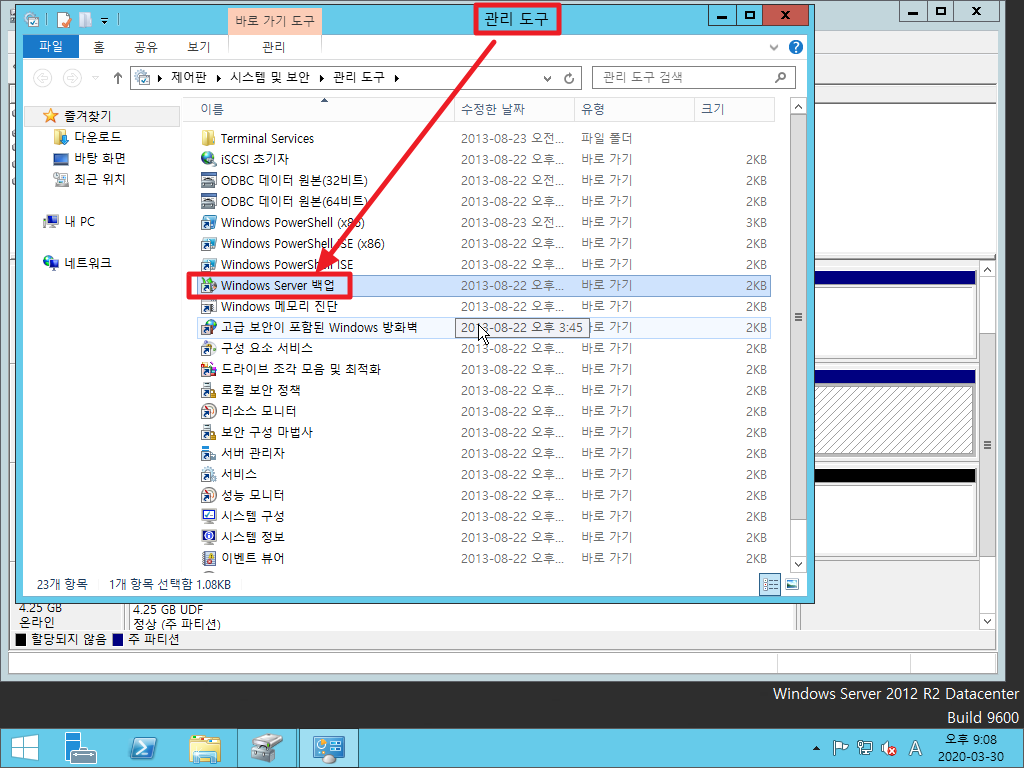Open the 파일 ribbon tab
Screen dimensions: 1024x768
click(51, 46)
